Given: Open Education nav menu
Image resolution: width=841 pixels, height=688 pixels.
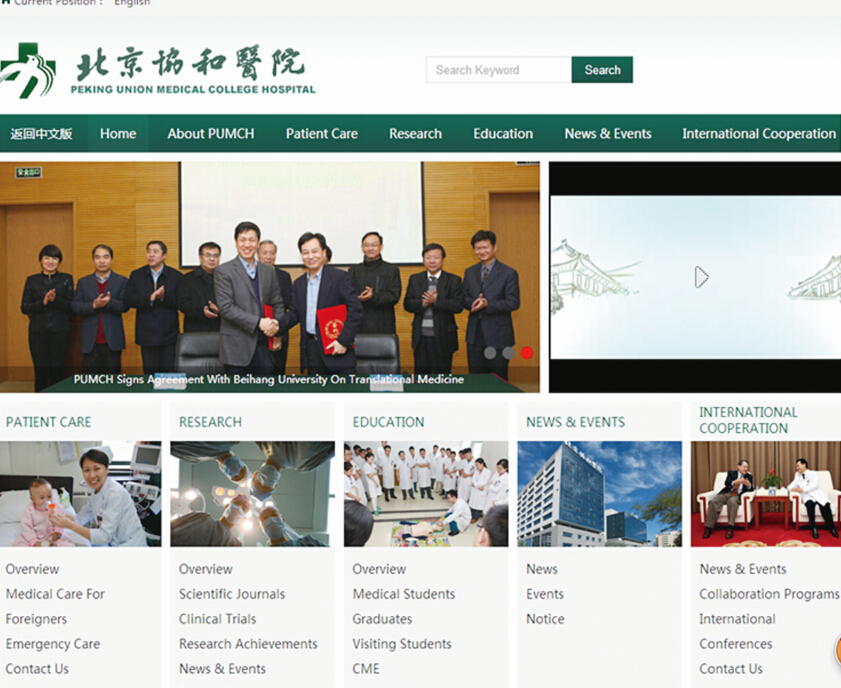Looking at the screenshot, I should pos(503,134).
